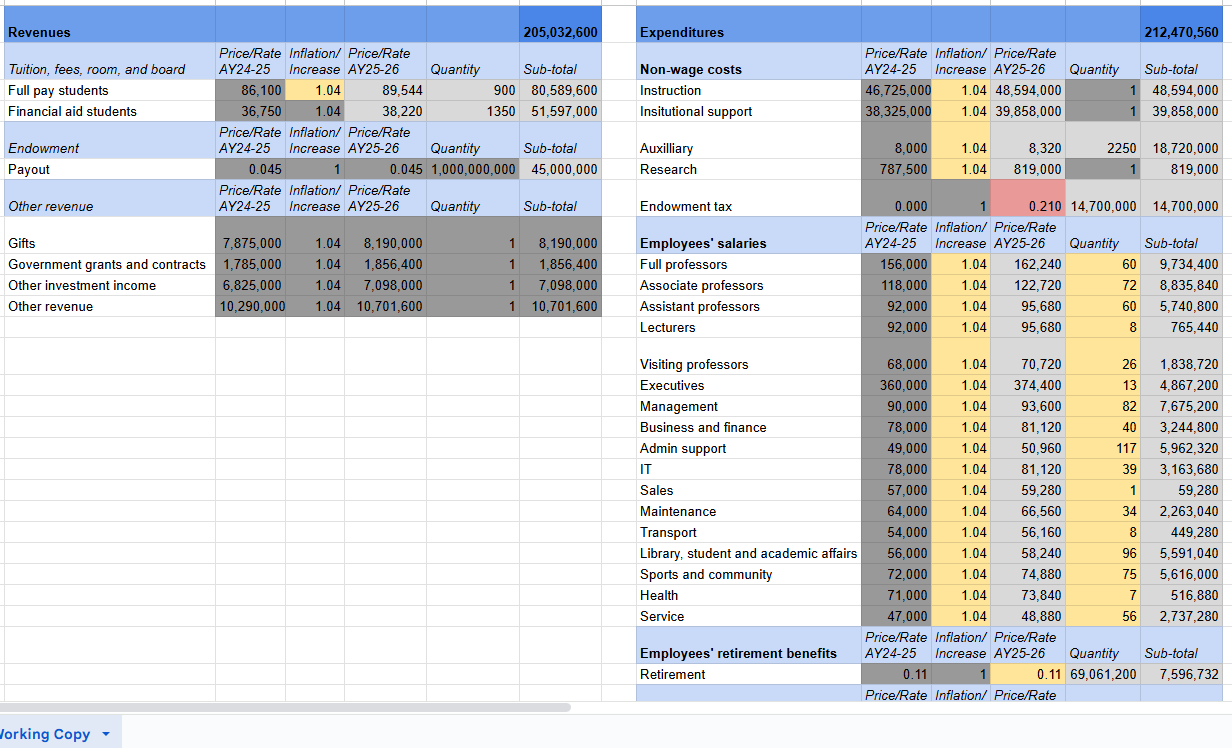Select 'Government grants and contracts' label
This screenshot has height=748, width=1232.
(109, 264)
